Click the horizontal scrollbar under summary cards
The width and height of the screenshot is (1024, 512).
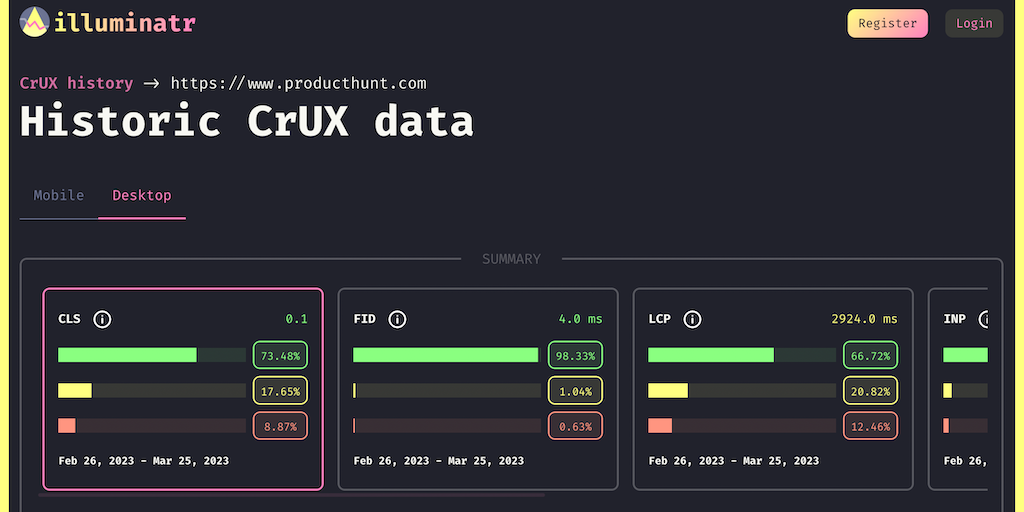(292, 494)
